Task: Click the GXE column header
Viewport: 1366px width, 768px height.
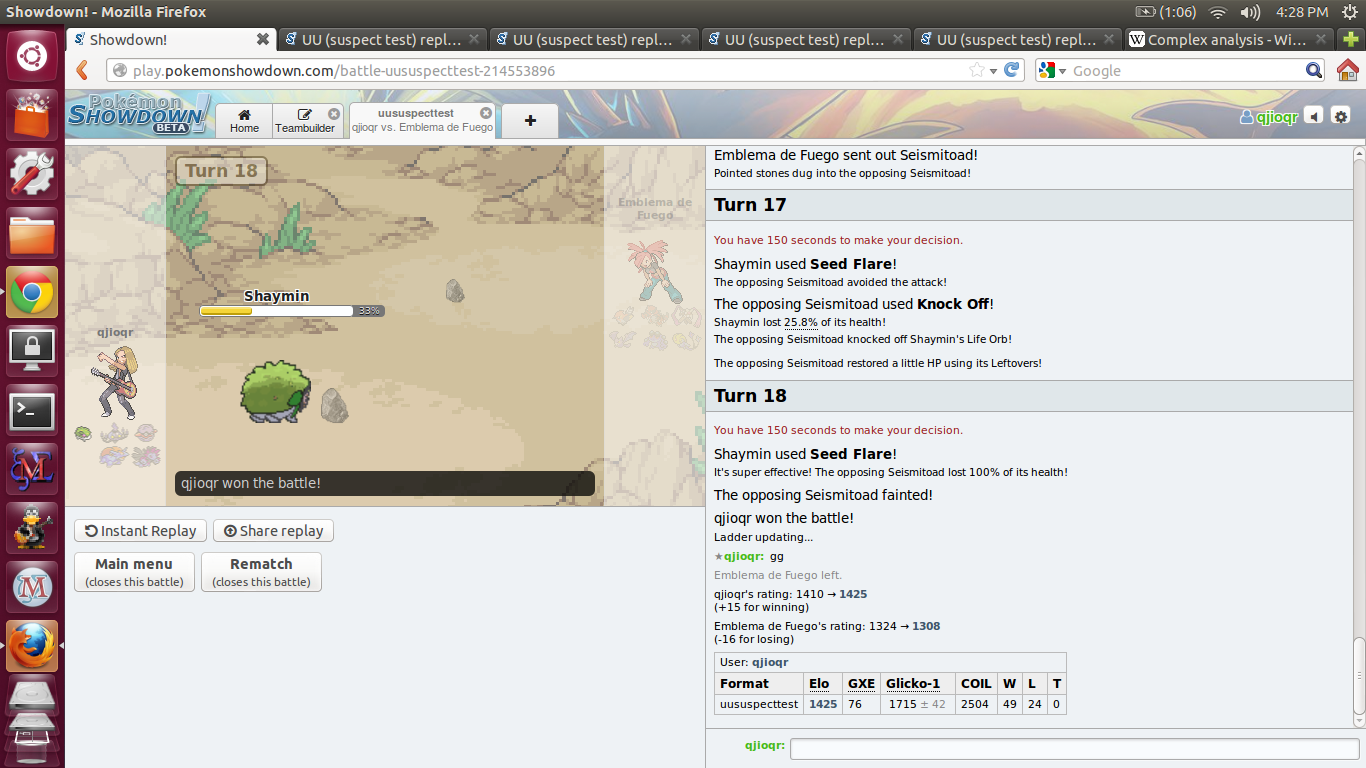Action: pos(861,683)
